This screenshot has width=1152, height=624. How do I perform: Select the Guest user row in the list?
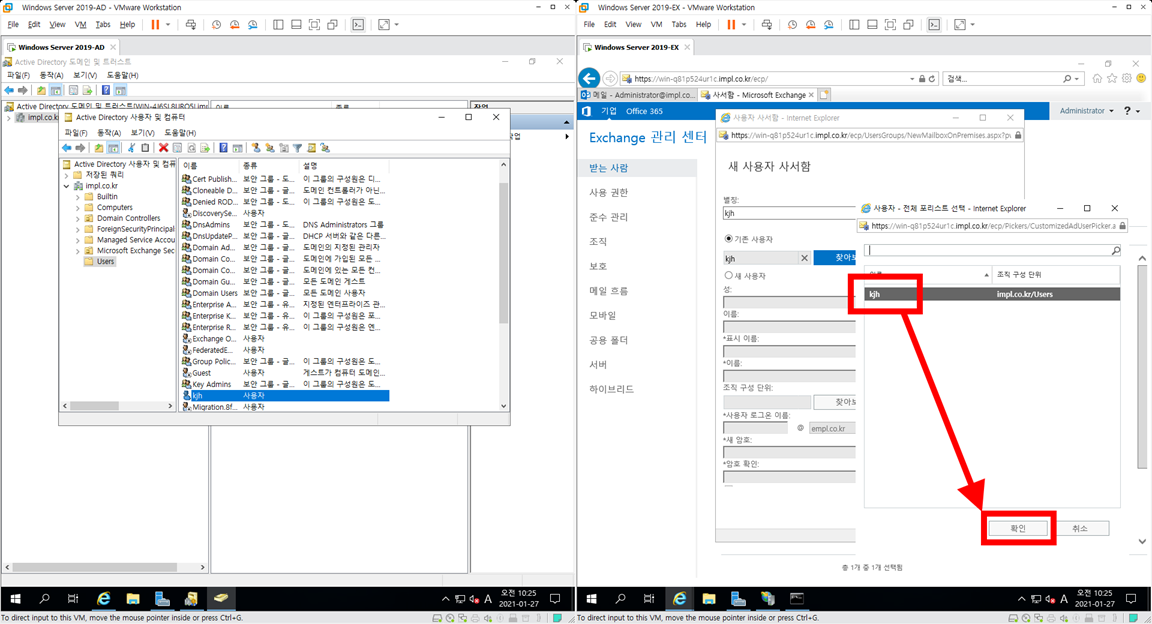point(285,373)
